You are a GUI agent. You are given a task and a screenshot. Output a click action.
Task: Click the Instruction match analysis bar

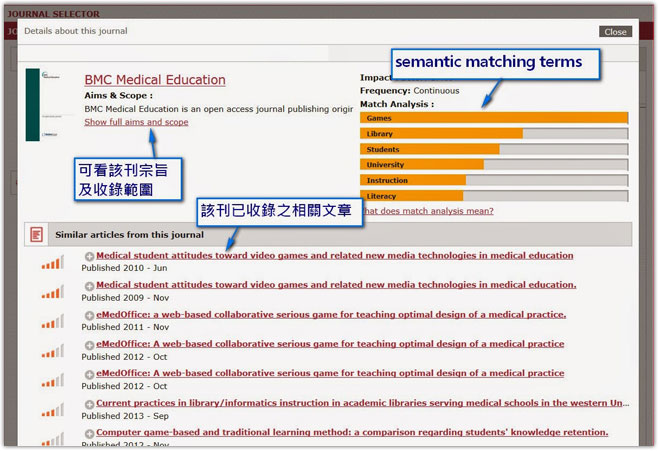494,180
